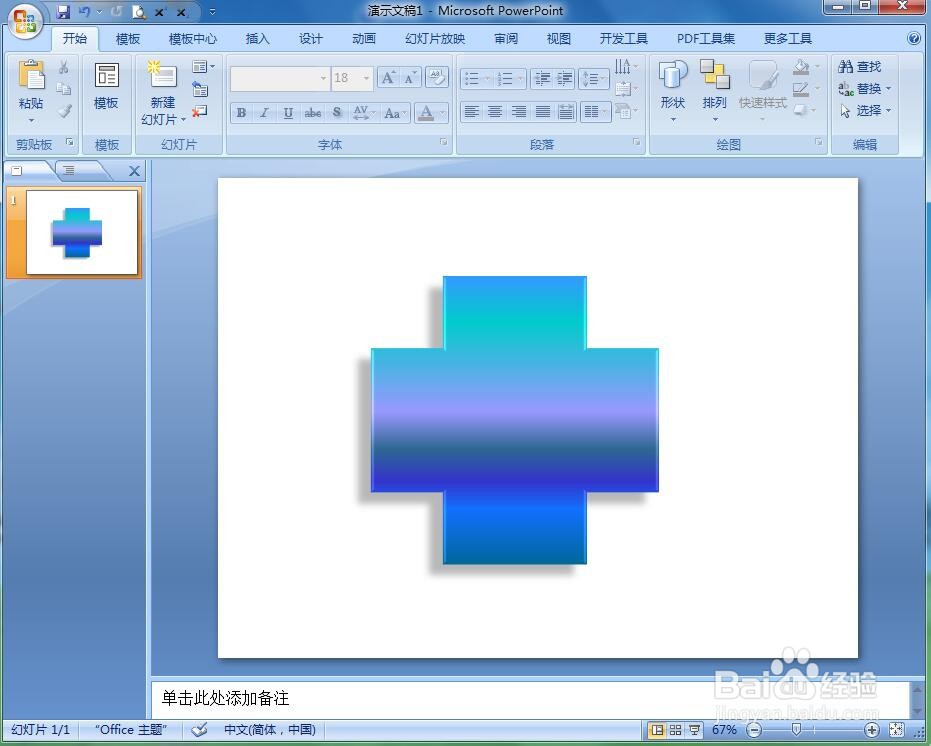Apply strikethrough formatting
The image size is (931, 746).
click(311, 112)
